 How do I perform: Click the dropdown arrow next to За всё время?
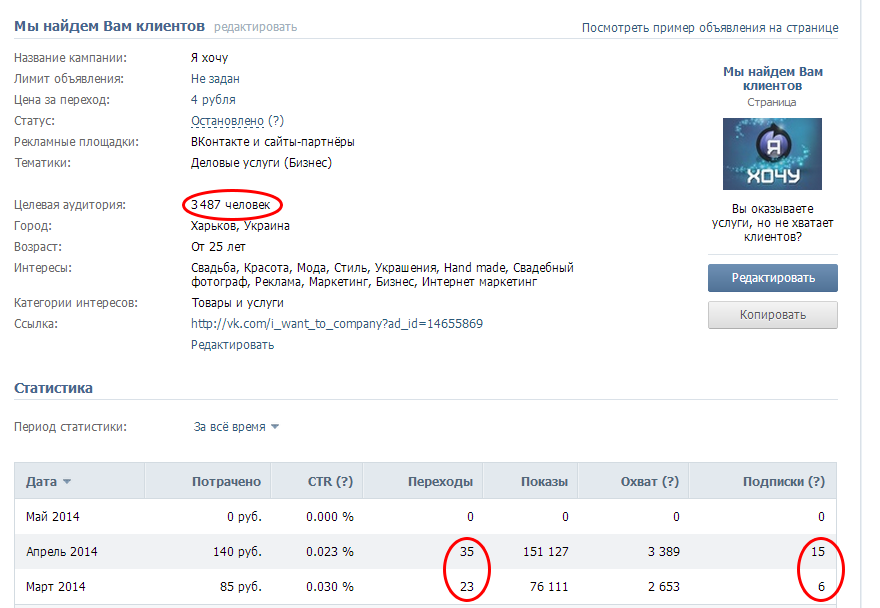coord(275,427)
